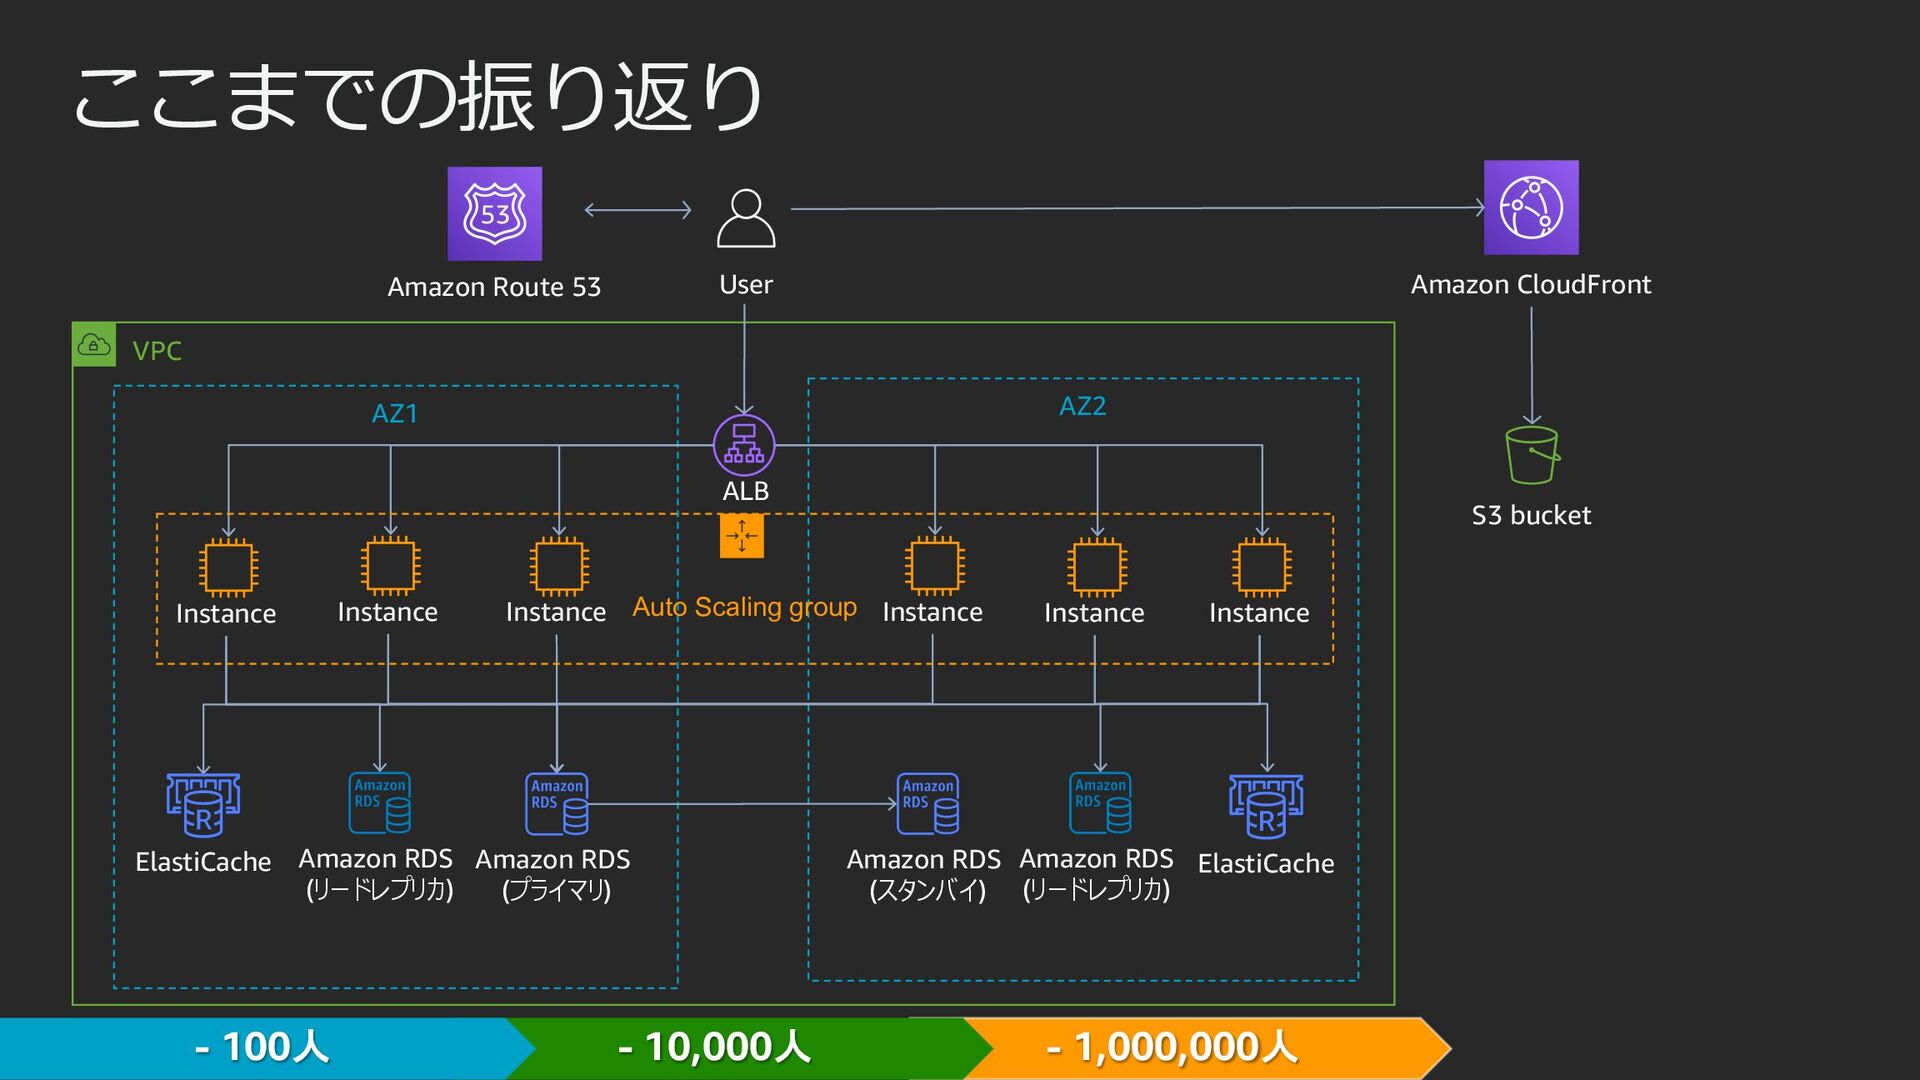Click the "Amazon CloudFront" label
Screen dimensions: 1920x1080
(1531, 285)
